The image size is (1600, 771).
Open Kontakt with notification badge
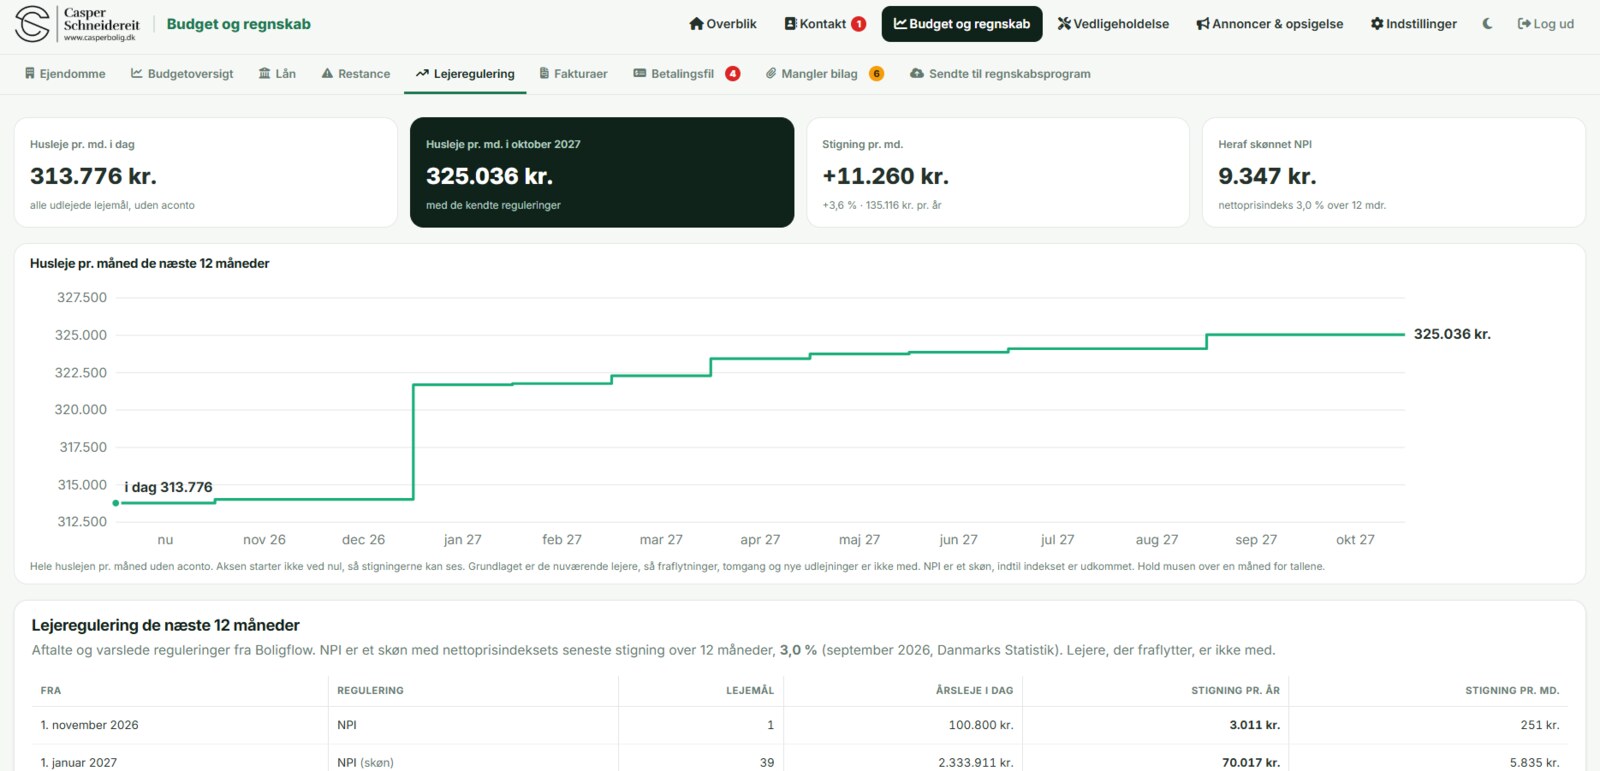coord(825,24)
